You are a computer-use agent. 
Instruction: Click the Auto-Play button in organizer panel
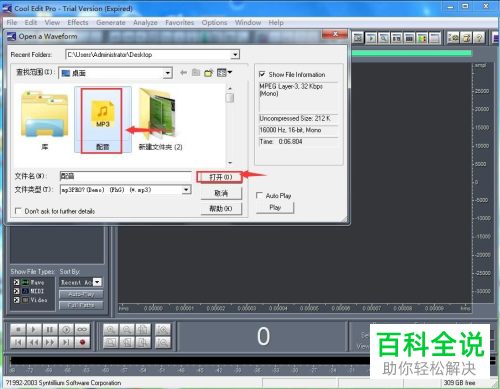[81, 294]
